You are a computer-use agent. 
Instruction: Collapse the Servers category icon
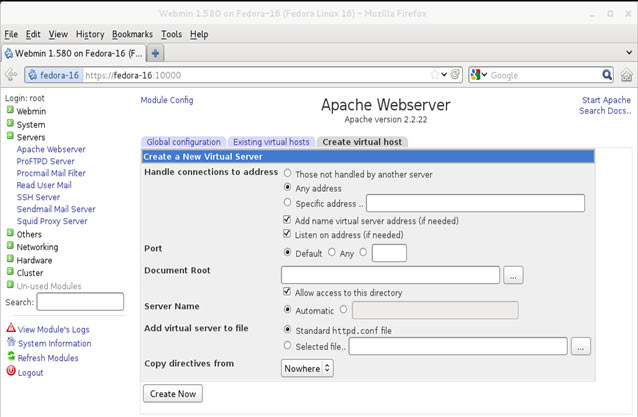coord(10,136)
